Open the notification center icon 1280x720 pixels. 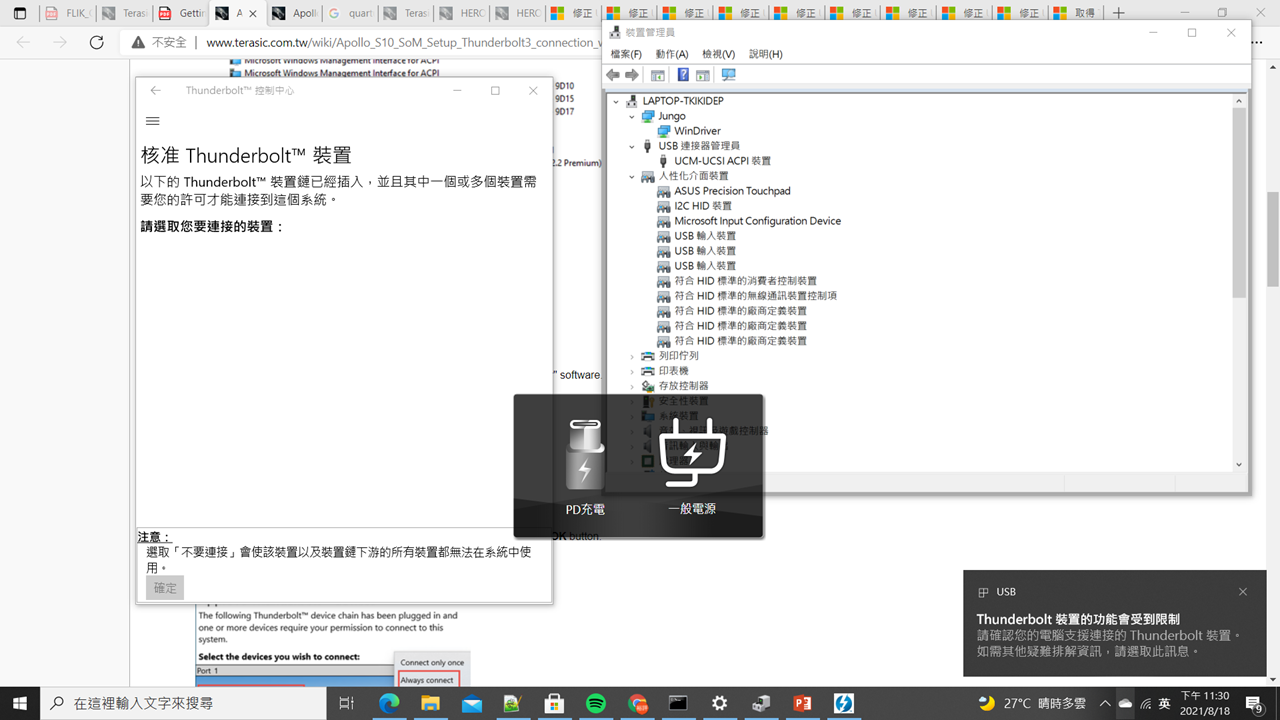click(1254, 703)
